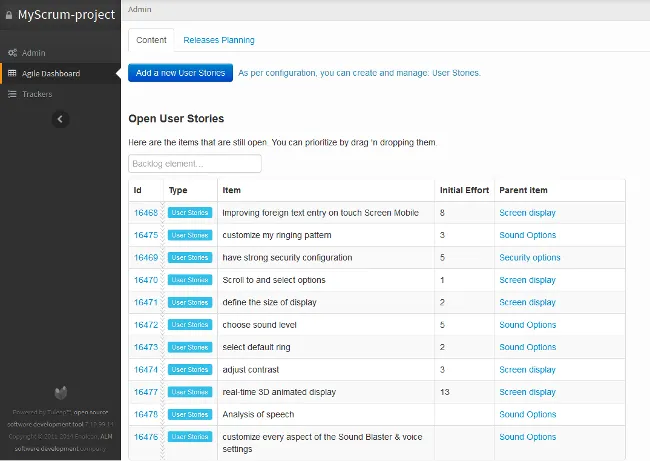This screenshot has width=650, height=461.
Task: Open Security options parent item link
Action: click(529, 258)
